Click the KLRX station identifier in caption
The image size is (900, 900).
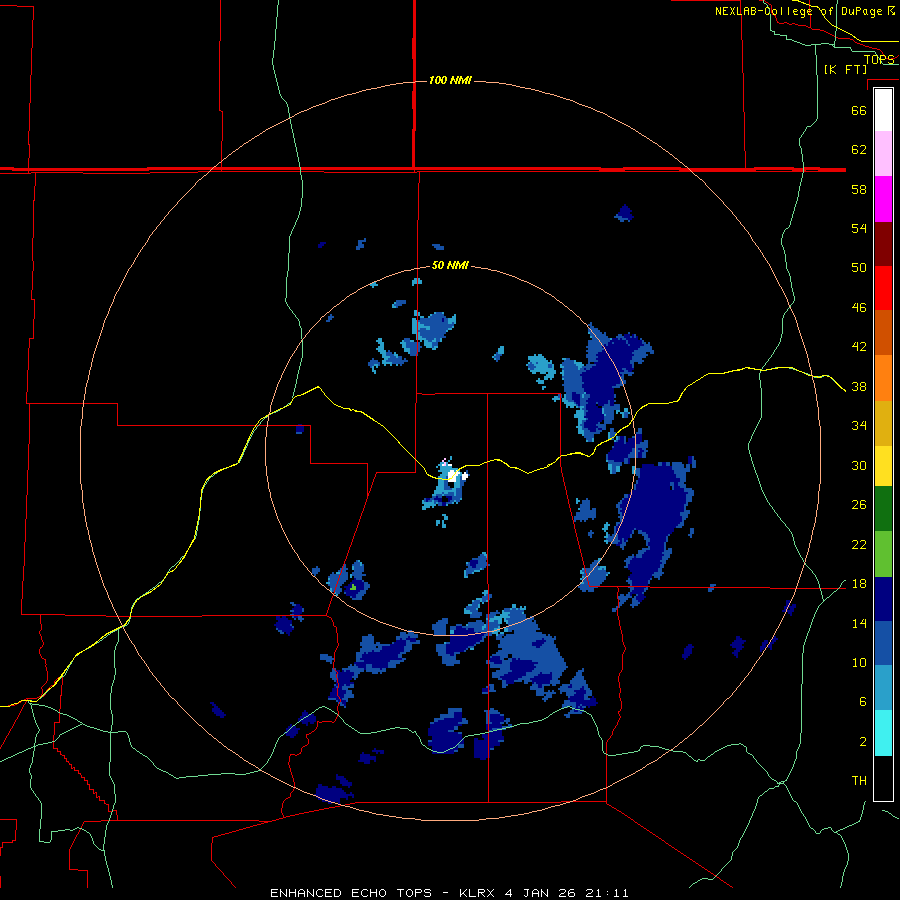click(479, 893)
